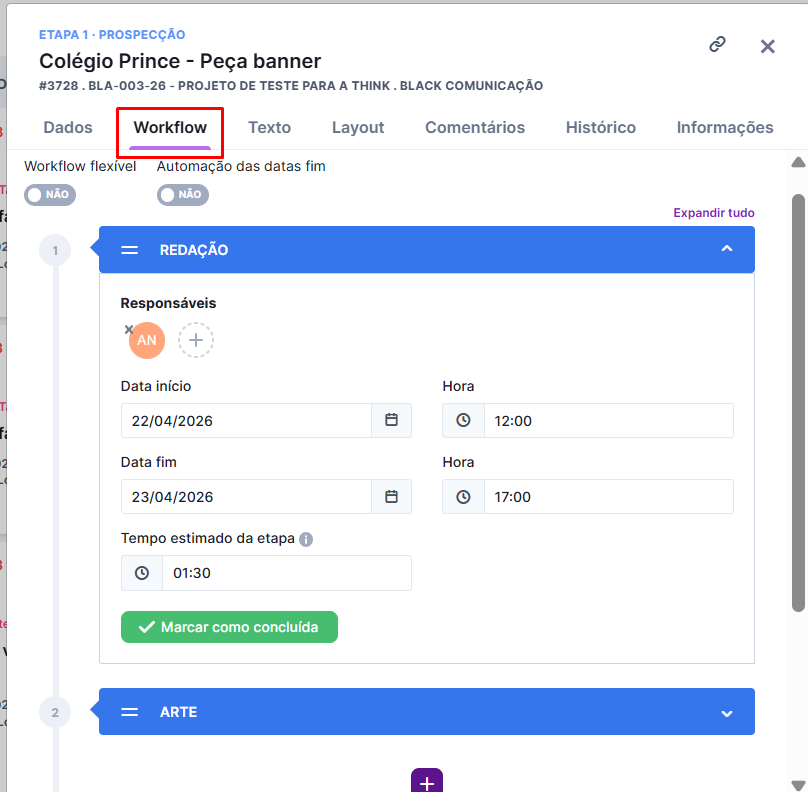The image size is (808, 792).
Task: Click Expandir tudo link
Action: click(x=714, y=213)
